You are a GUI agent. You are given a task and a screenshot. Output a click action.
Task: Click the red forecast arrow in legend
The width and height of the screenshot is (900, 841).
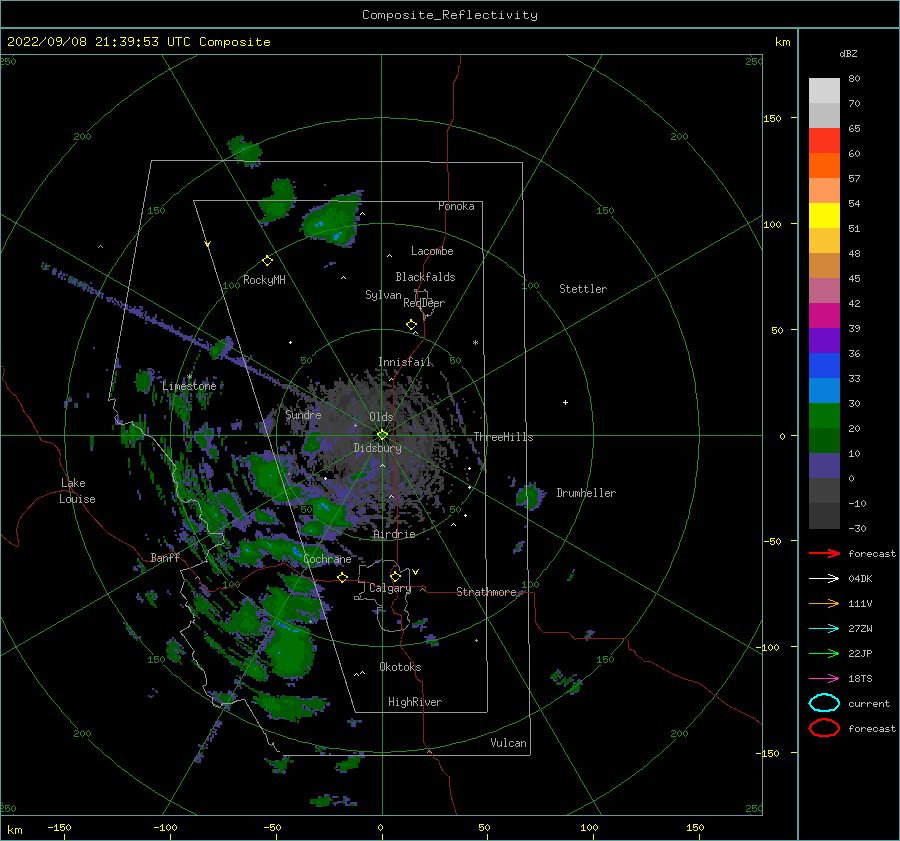click(x=824, y=553)
